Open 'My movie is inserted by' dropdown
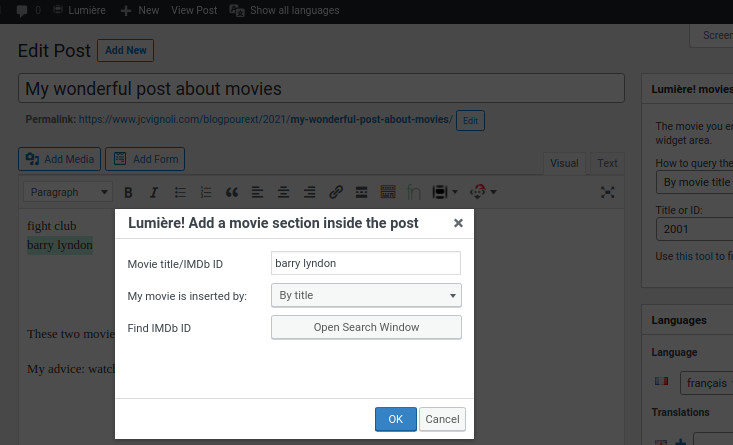The height and width of the screenshot is (445, 733). coord(366,295)
